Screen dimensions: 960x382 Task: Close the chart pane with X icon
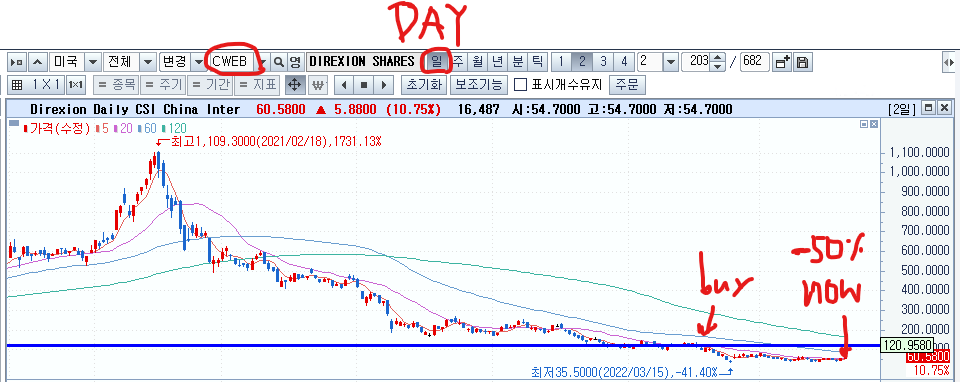pos(945,108)
